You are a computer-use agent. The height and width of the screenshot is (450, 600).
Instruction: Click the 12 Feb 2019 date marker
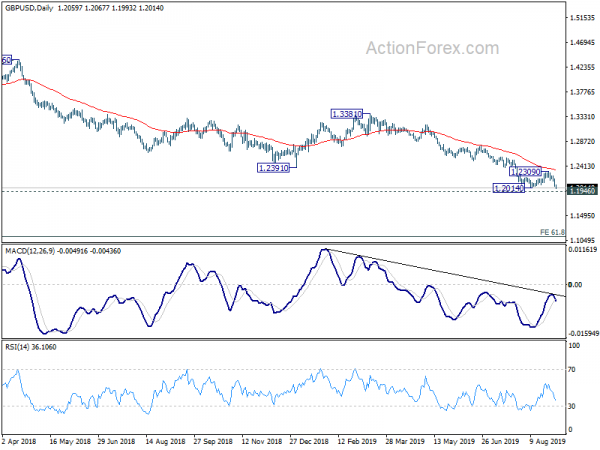click(x=357, y=441)
